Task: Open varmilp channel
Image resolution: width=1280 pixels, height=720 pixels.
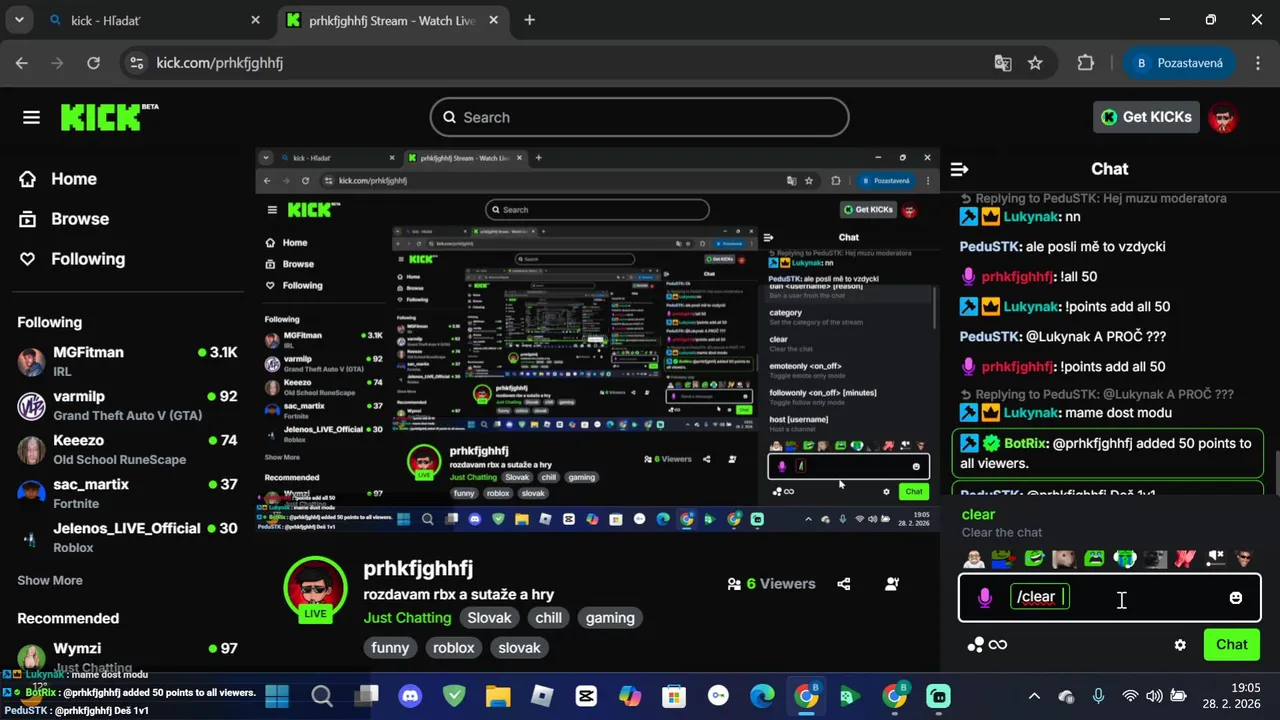Action: (127, 405)
